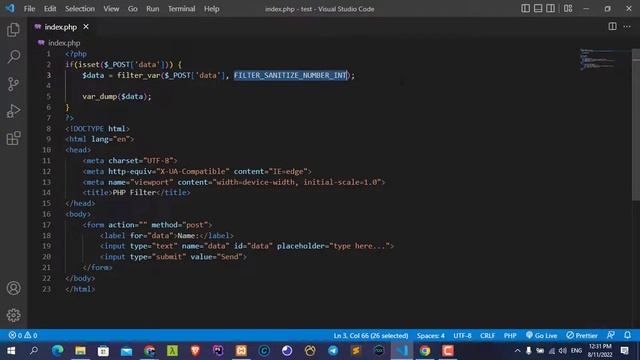Toggle the primary side bar layout button
The width and height of the screenshot is (640, 360).
pyautogui.click(x=526, y=9)
